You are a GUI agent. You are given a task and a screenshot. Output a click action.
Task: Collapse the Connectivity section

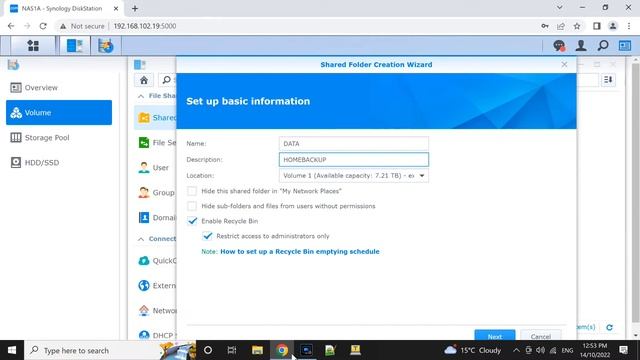(x=141, y=239)
